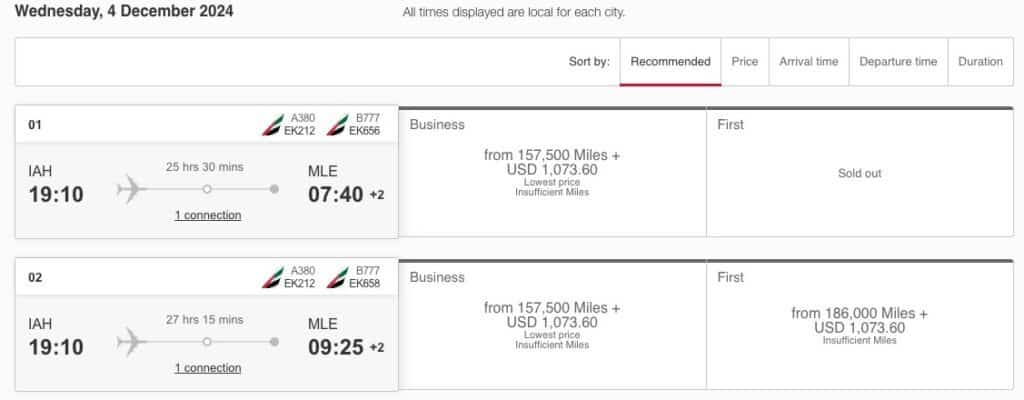This screenshot has width=1024, height=400.
Task: Sort results by Recommended
Action: click(670, 61)
